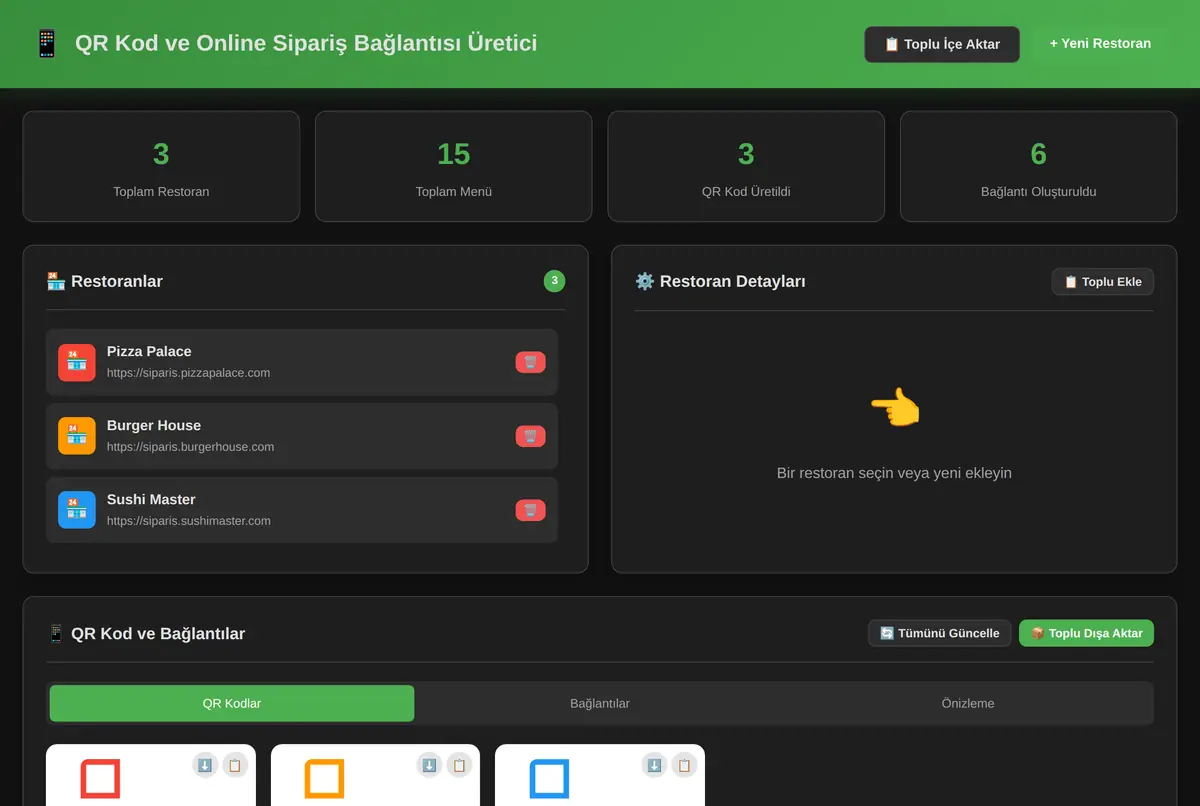The width and height of the screenshot is (1200, 806).
Task: Click the Toplam Menü stat card
Action: click(454, 166)
